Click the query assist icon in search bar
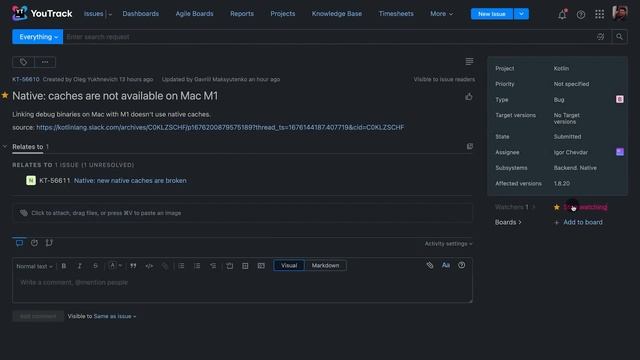 [600, 37]
